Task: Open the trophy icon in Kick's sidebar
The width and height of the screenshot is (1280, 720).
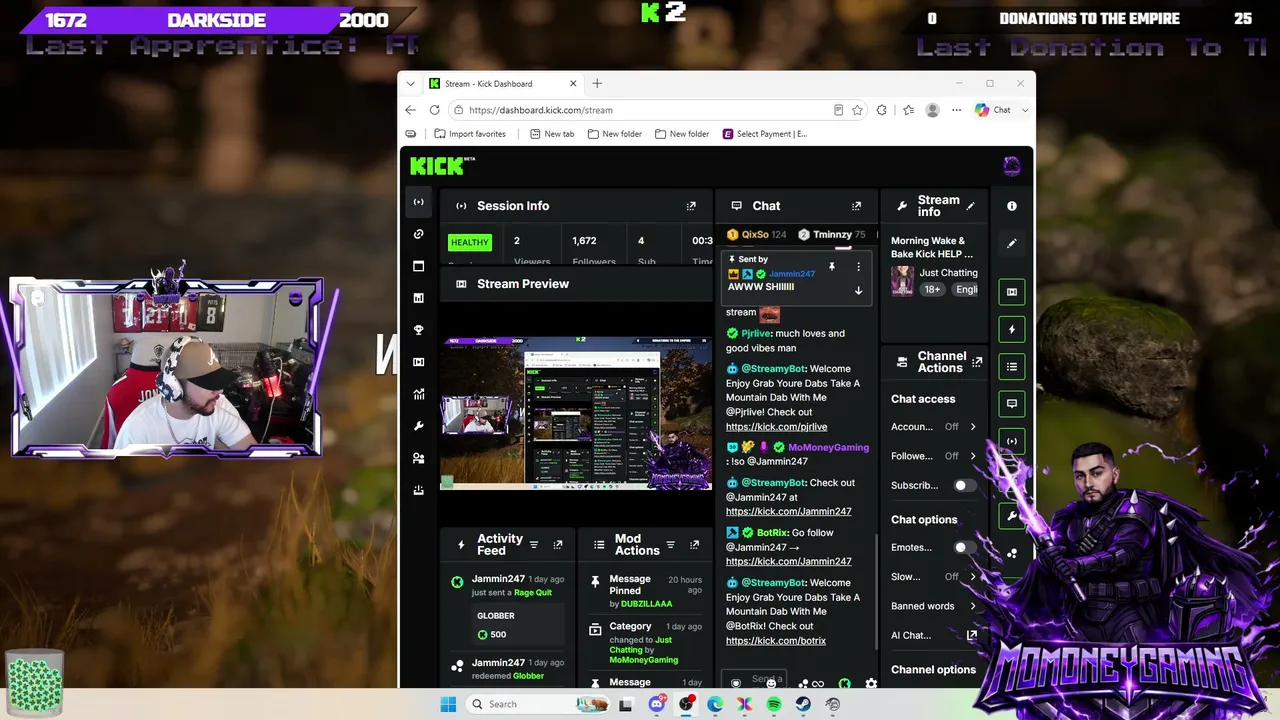Action: click(419, 330)
